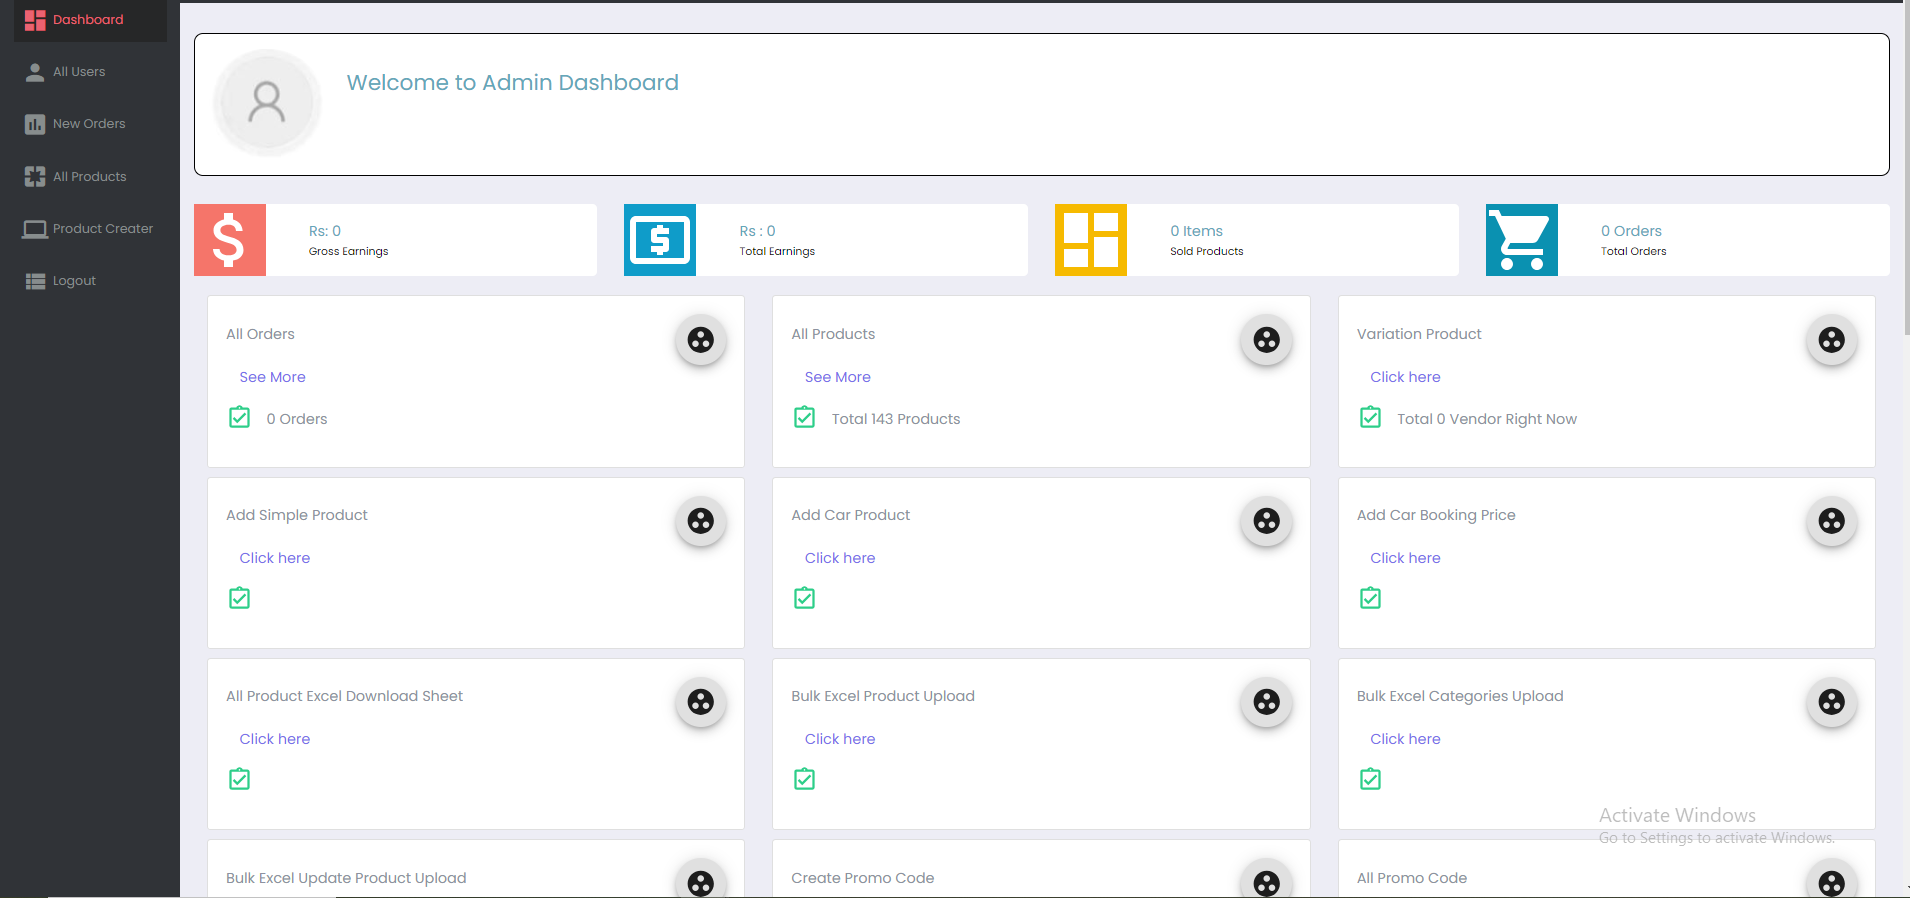This screenshot has width=1910, height=898.
Task: Click the user avatar profile picture
Action: (x=267, y=103)
